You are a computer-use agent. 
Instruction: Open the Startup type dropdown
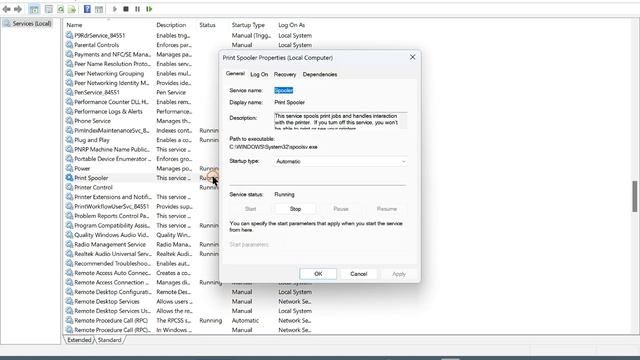(341, 162)
